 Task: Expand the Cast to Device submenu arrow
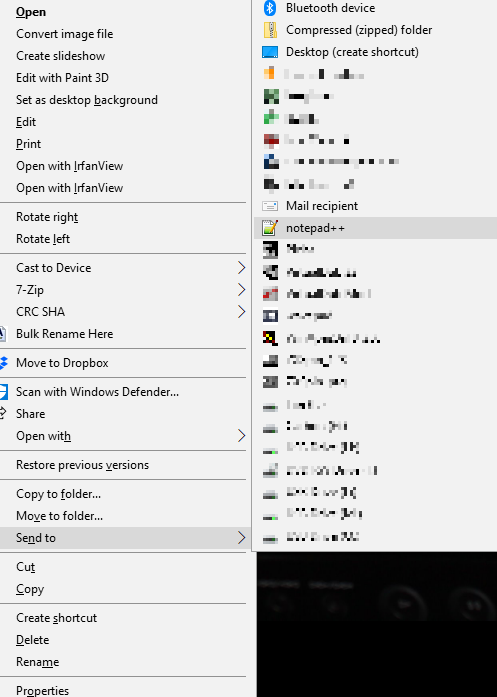(x=241, y=268)
